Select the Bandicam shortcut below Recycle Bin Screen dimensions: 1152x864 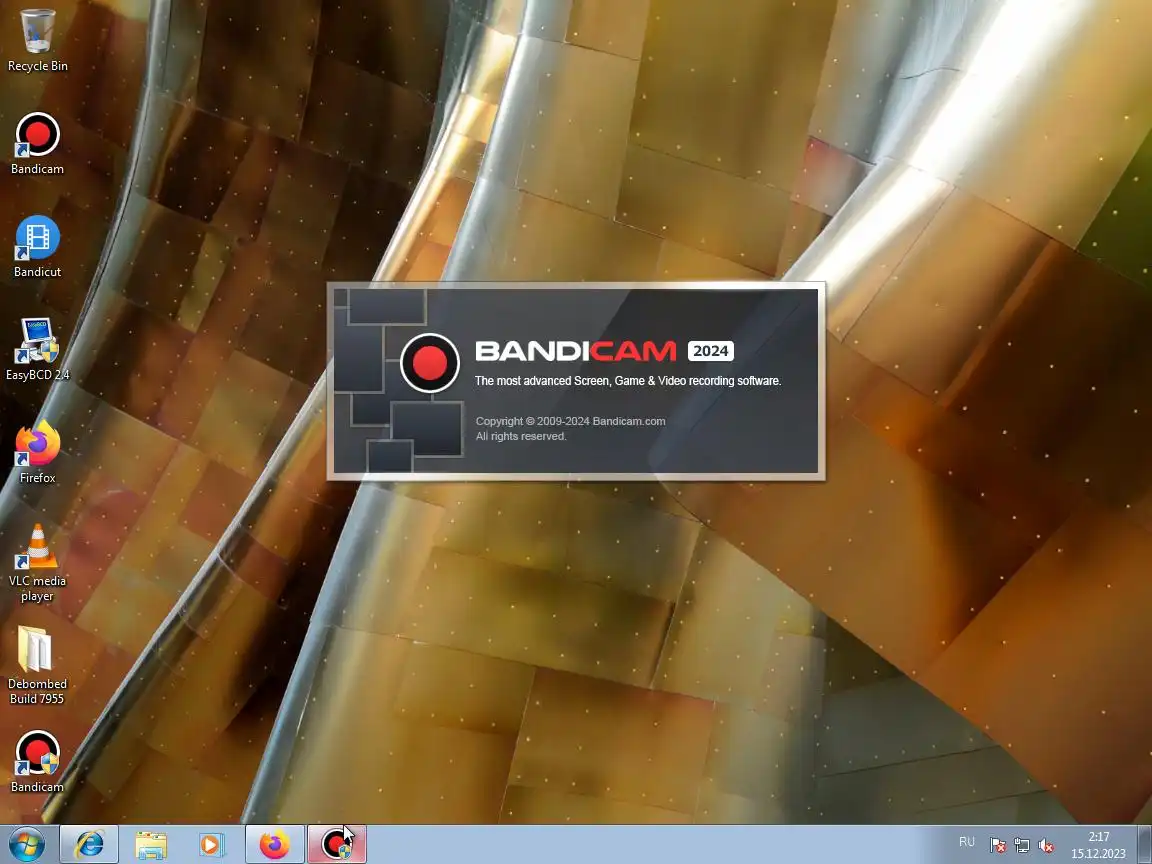(37, 143)
